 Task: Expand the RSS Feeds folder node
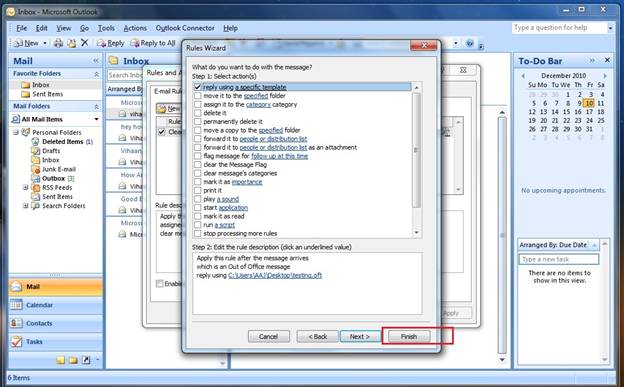[25, 187]
